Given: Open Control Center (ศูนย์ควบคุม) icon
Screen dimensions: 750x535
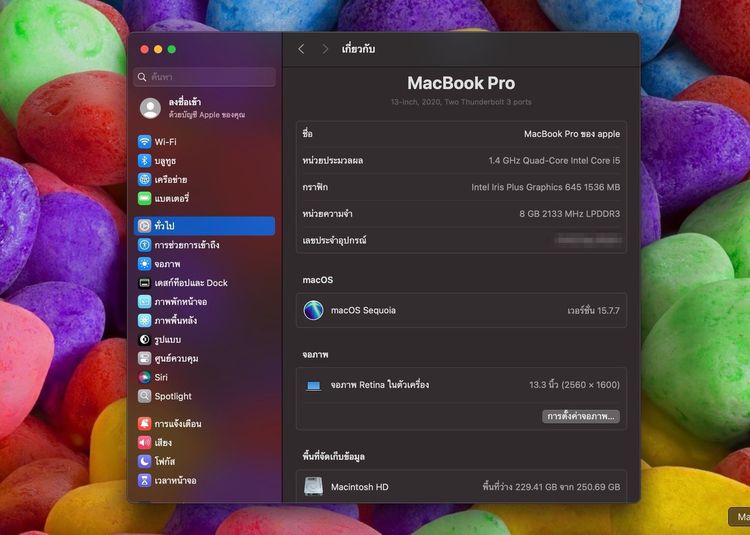Looking at the screenshot, I should click(144, 358).
